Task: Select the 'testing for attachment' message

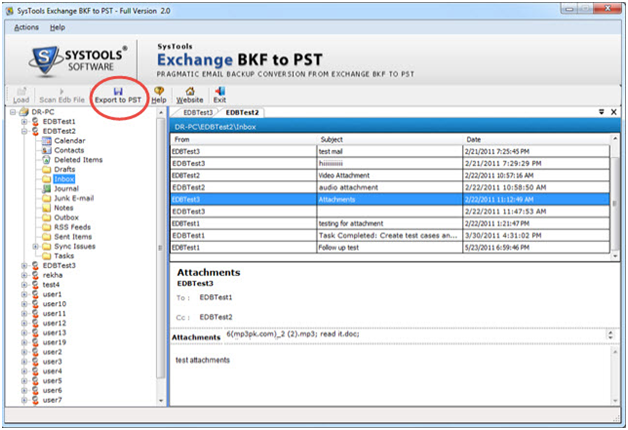Action: pyautogui.click(x=390, y=223)
